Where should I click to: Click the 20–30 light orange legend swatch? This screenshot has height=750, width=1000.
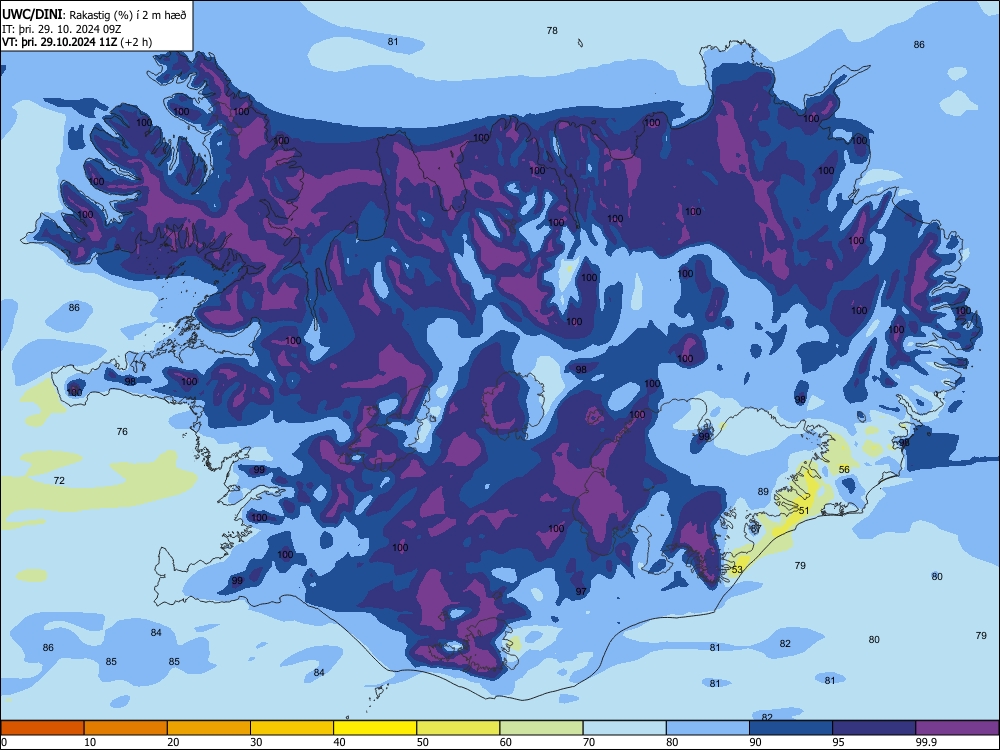pyautogui.click(x=209, y=728)
